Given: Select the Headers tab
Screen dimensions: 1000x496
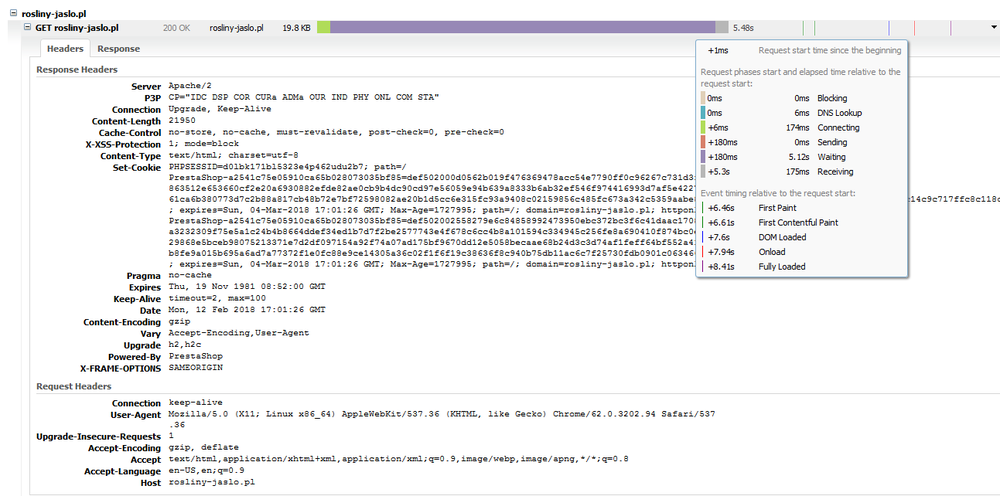Looking at the screenshot, I should pyautogui.click(x=65, y=48).
